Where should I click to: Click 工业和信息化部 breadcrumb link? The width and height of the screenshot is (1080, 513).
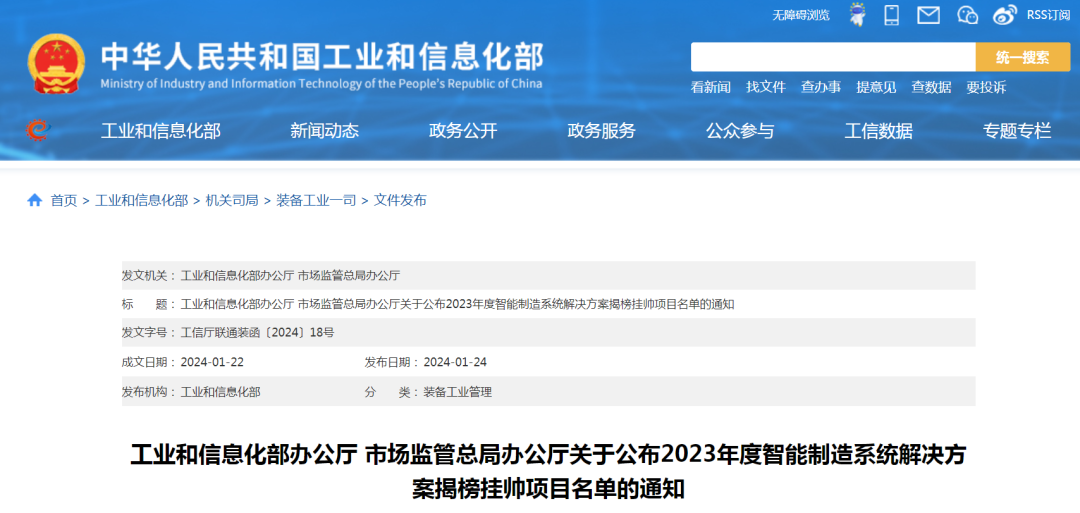[x=141, y=200]
